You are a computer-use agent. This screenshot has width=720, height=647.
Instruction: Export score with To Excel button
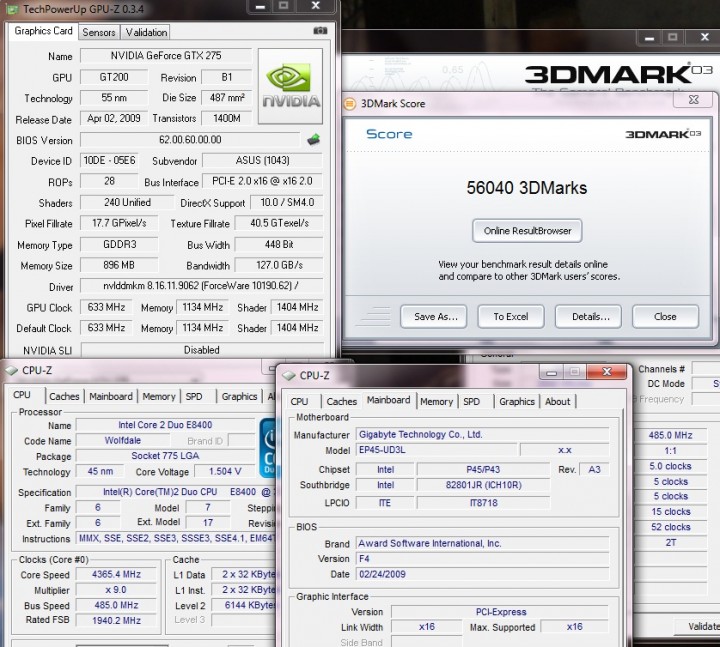511,317
